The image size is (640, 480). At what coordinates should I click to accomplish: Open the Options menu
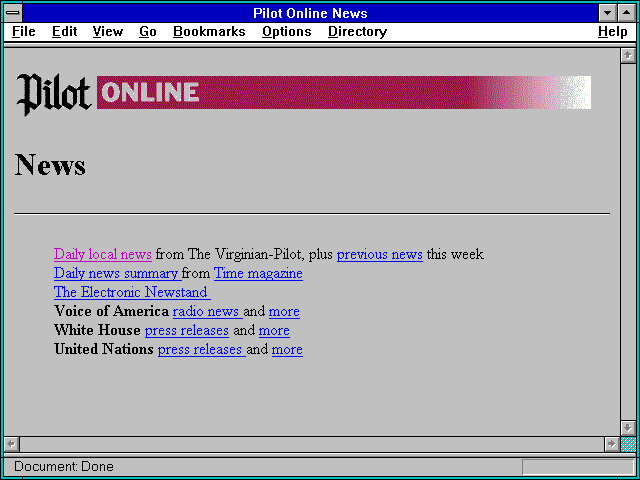click(x=287, y=32)
